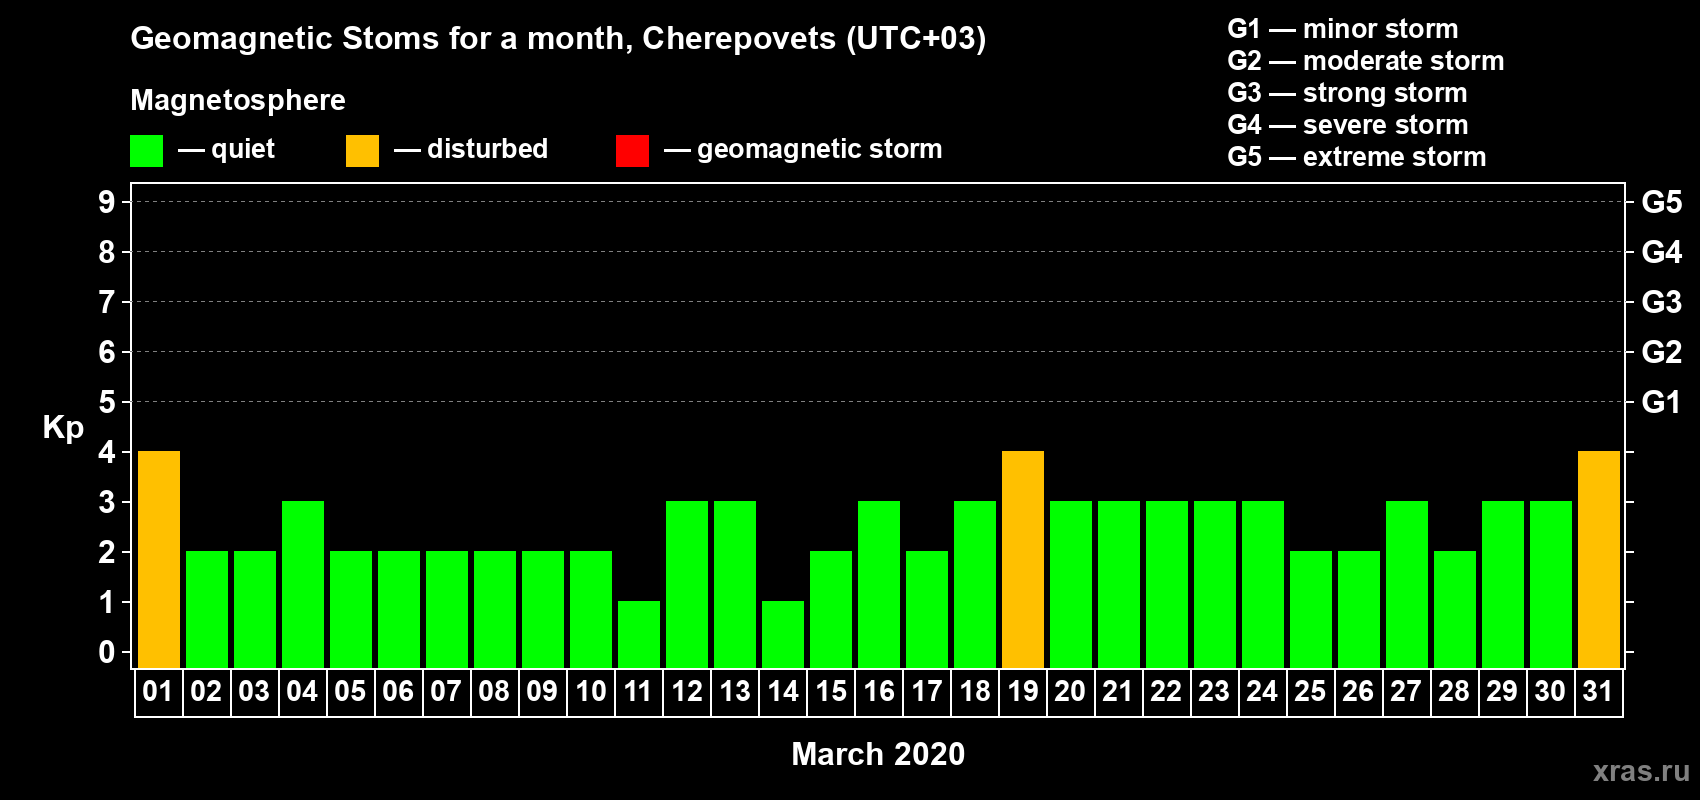The width and height of the screenshot is (1700, 800).
Task: Click the 'G4 — severe storm' legend line
Action: (x=1348, y=125)
